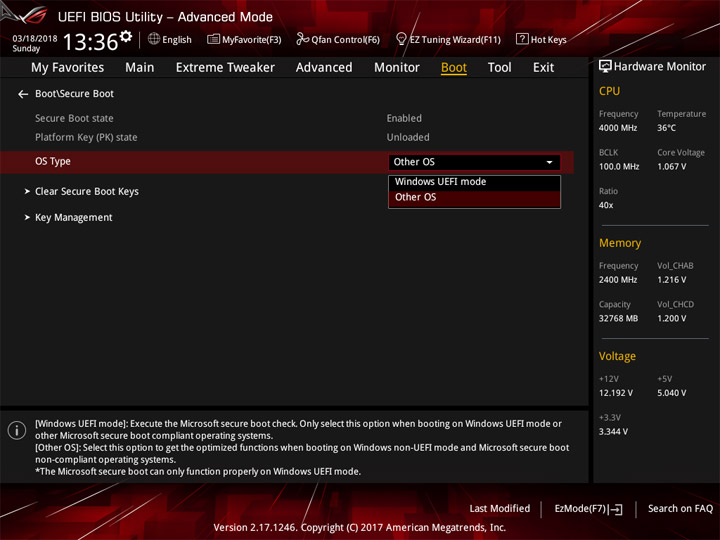720x540 pixels.
Task: Click the OS Type label
Action: click(53, 162)
